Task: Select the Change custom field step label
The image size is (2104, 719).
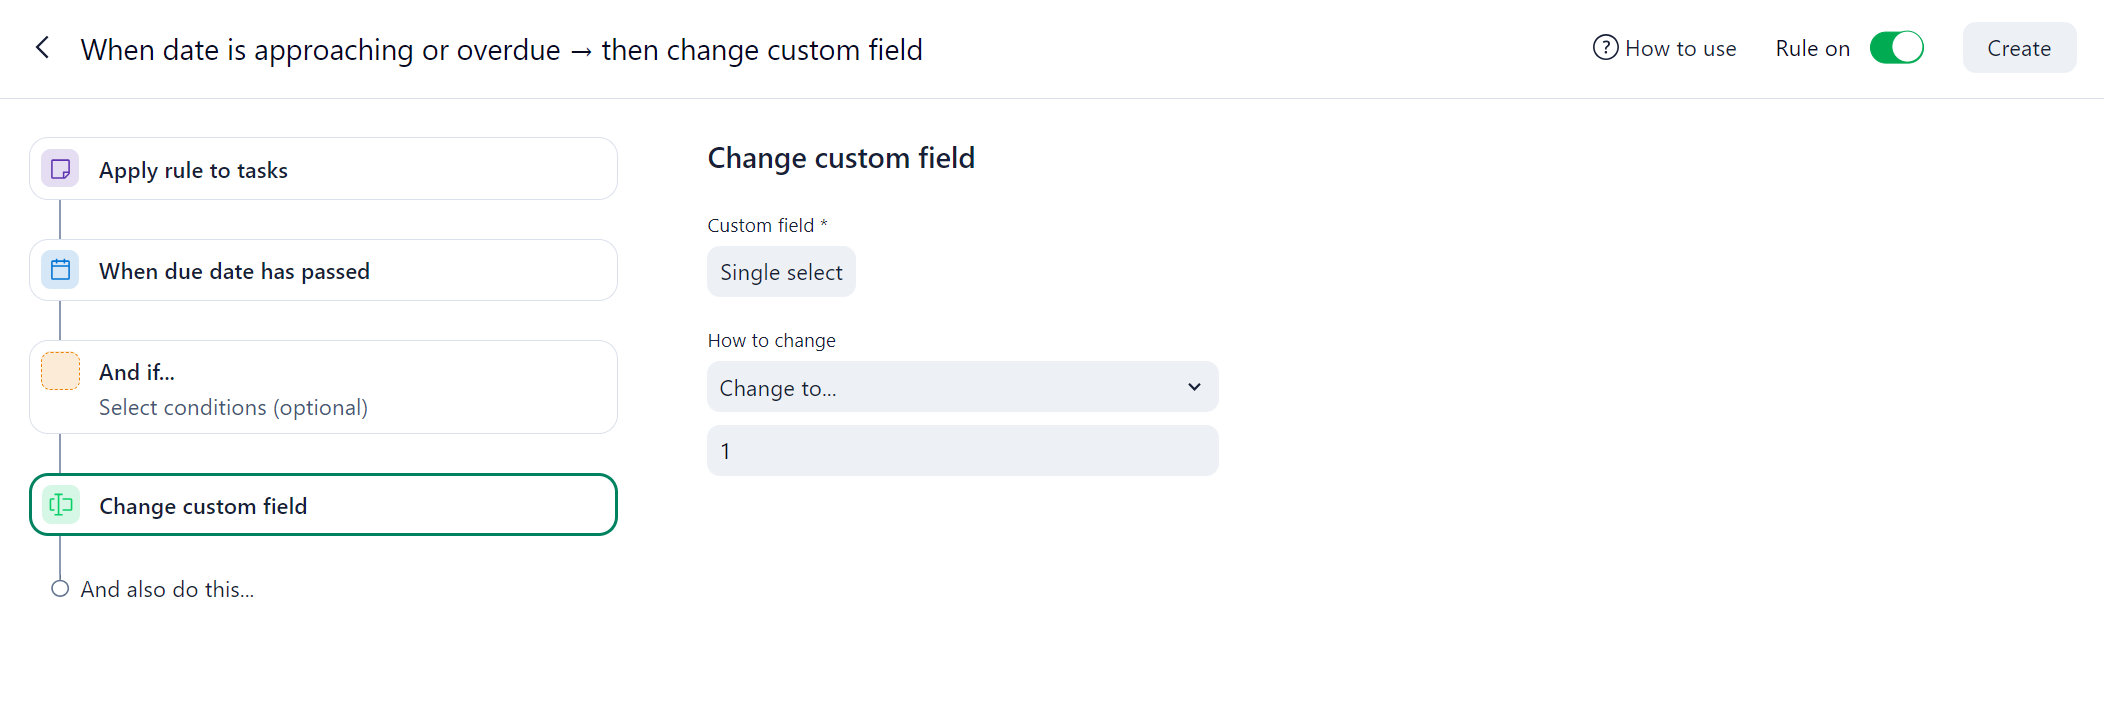Action: (203, 507)
